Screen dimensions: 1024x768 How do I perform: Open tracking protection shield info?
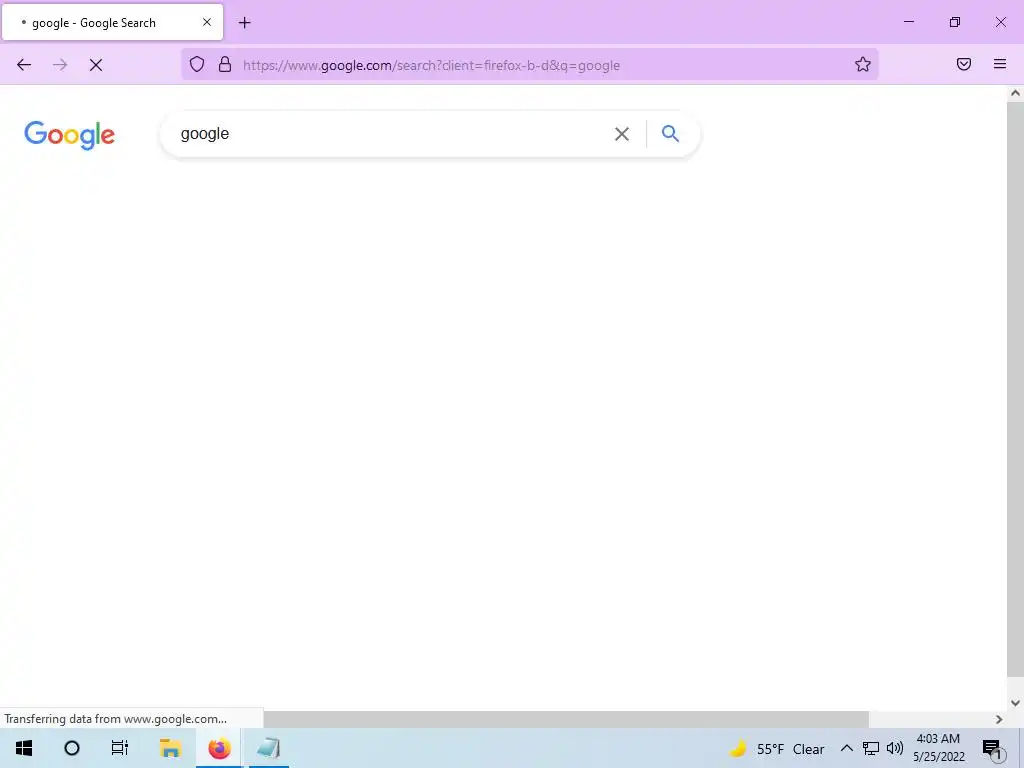[197, 64]
